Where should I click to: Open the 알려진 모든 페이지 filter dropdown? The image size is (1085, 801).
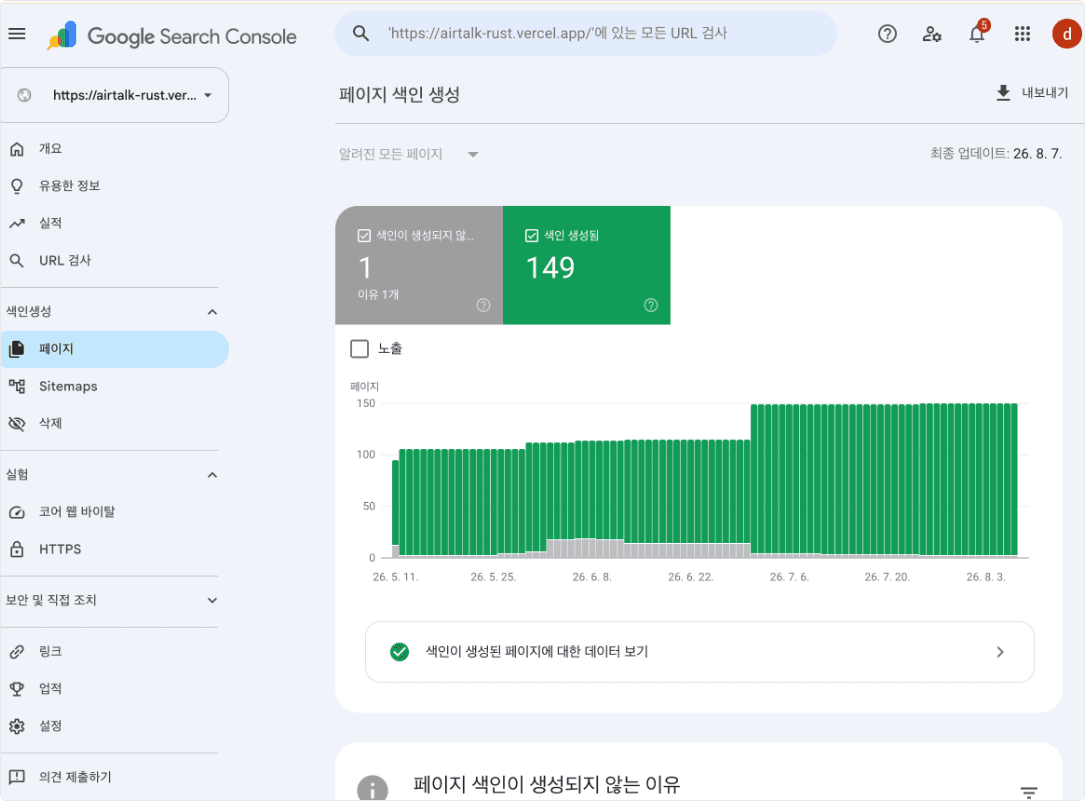point(409,154)
